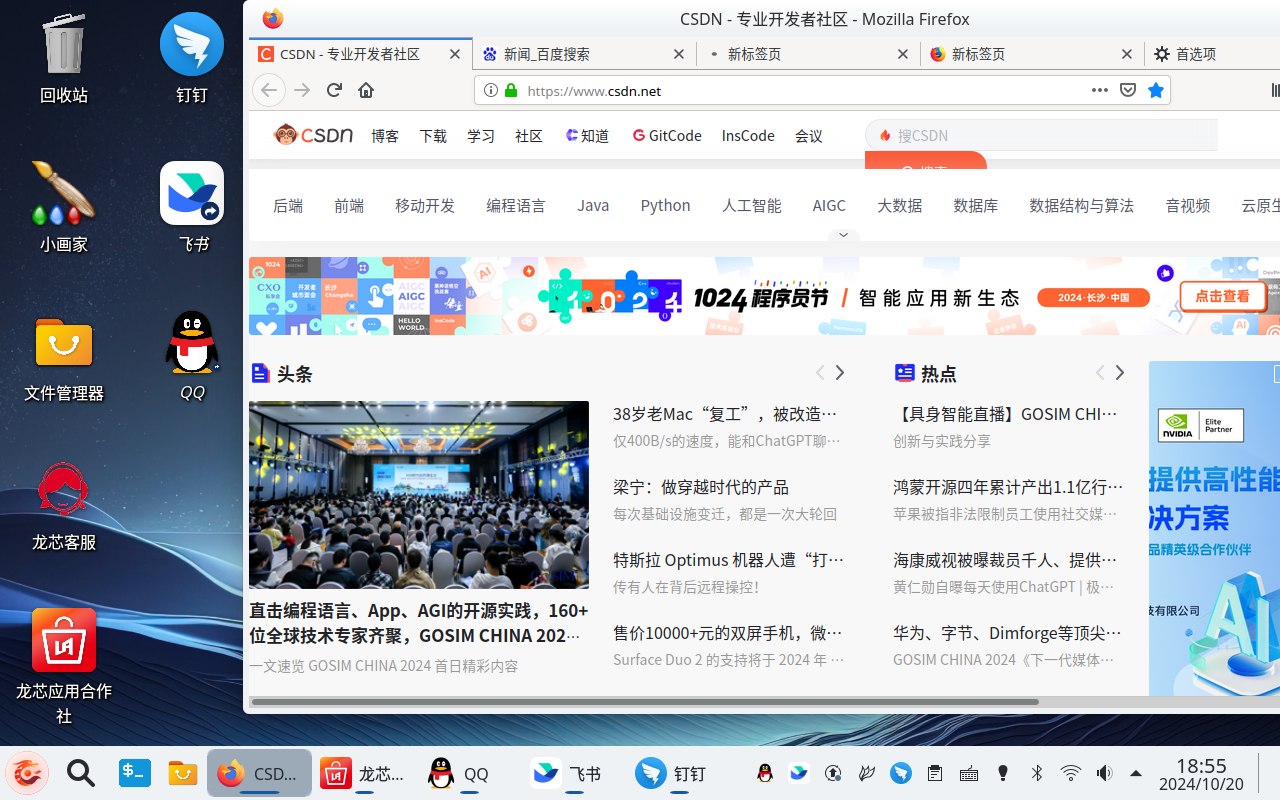Open the 特斯拉 Optimus 机器人 headline
The width and height of the screenshot is (1280, 800).
728,560
